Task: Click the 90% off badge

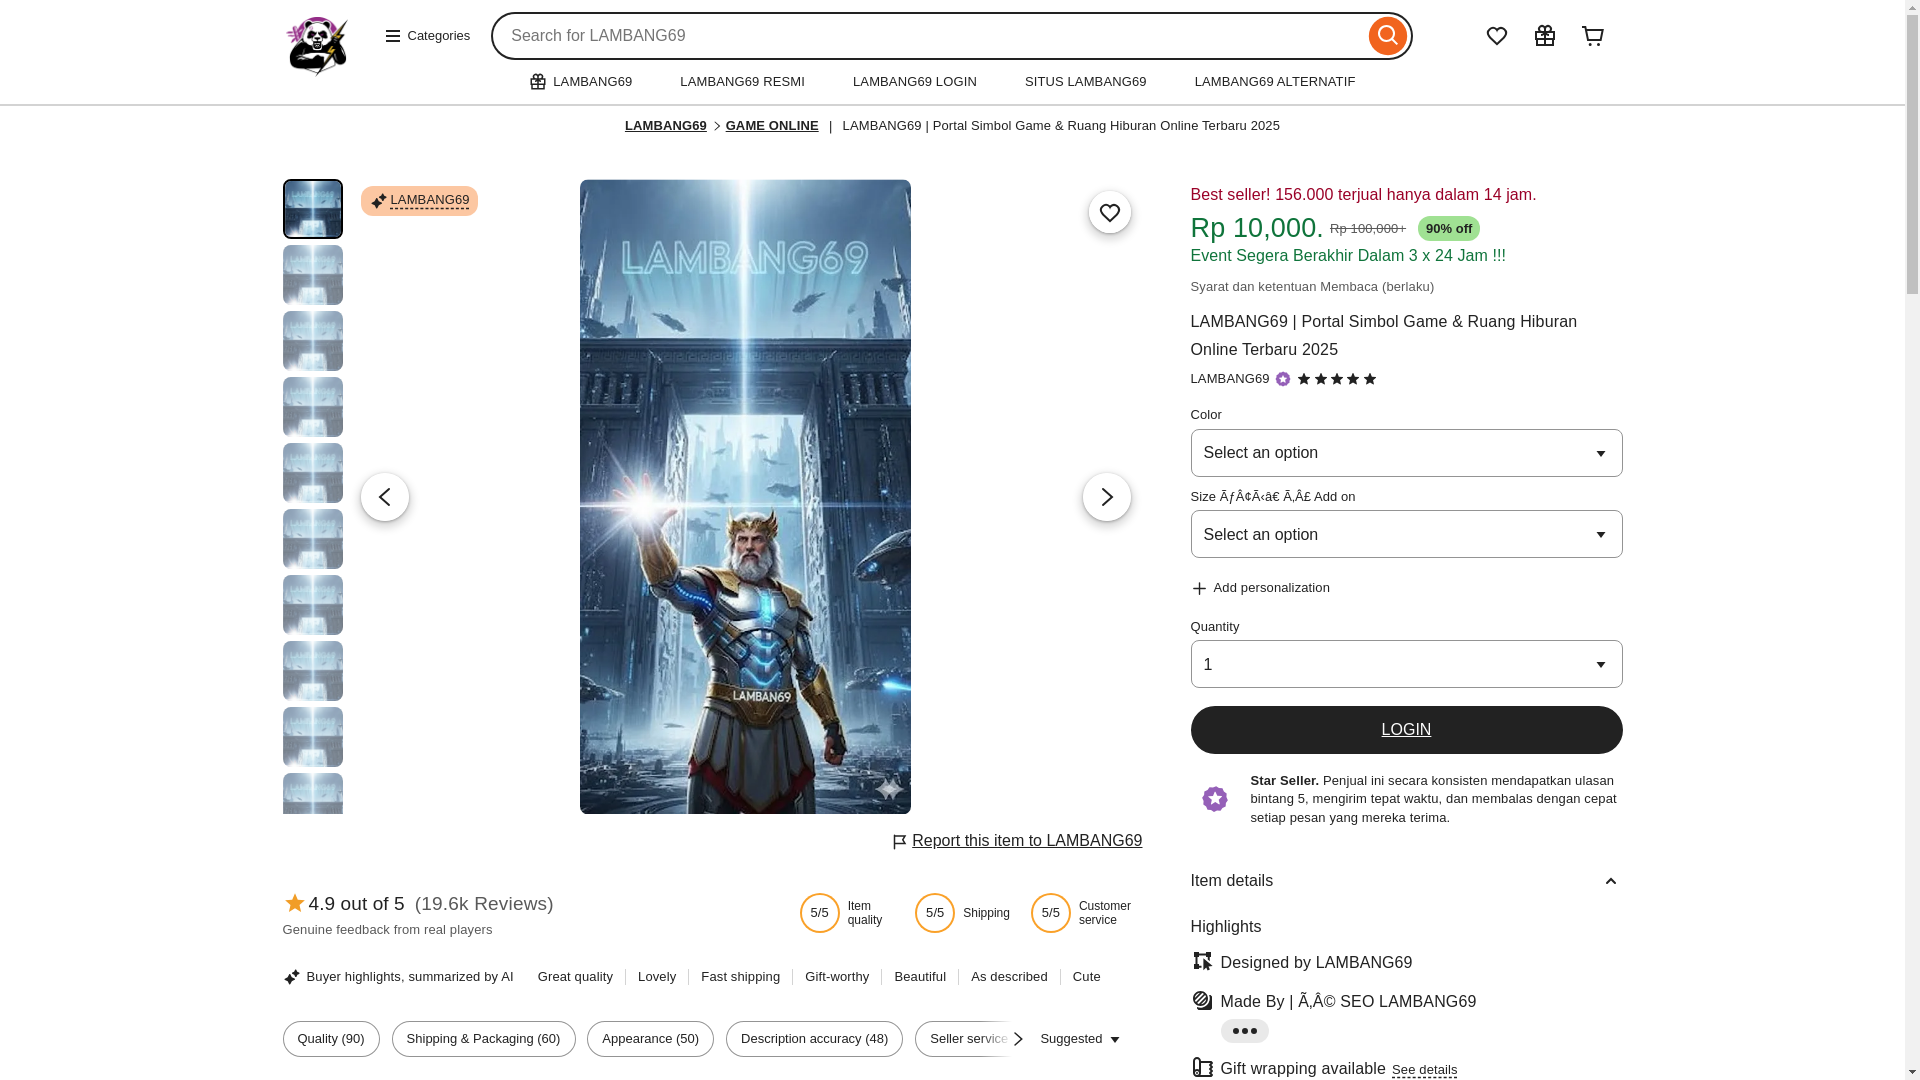Action: (x=1448, y=229)
